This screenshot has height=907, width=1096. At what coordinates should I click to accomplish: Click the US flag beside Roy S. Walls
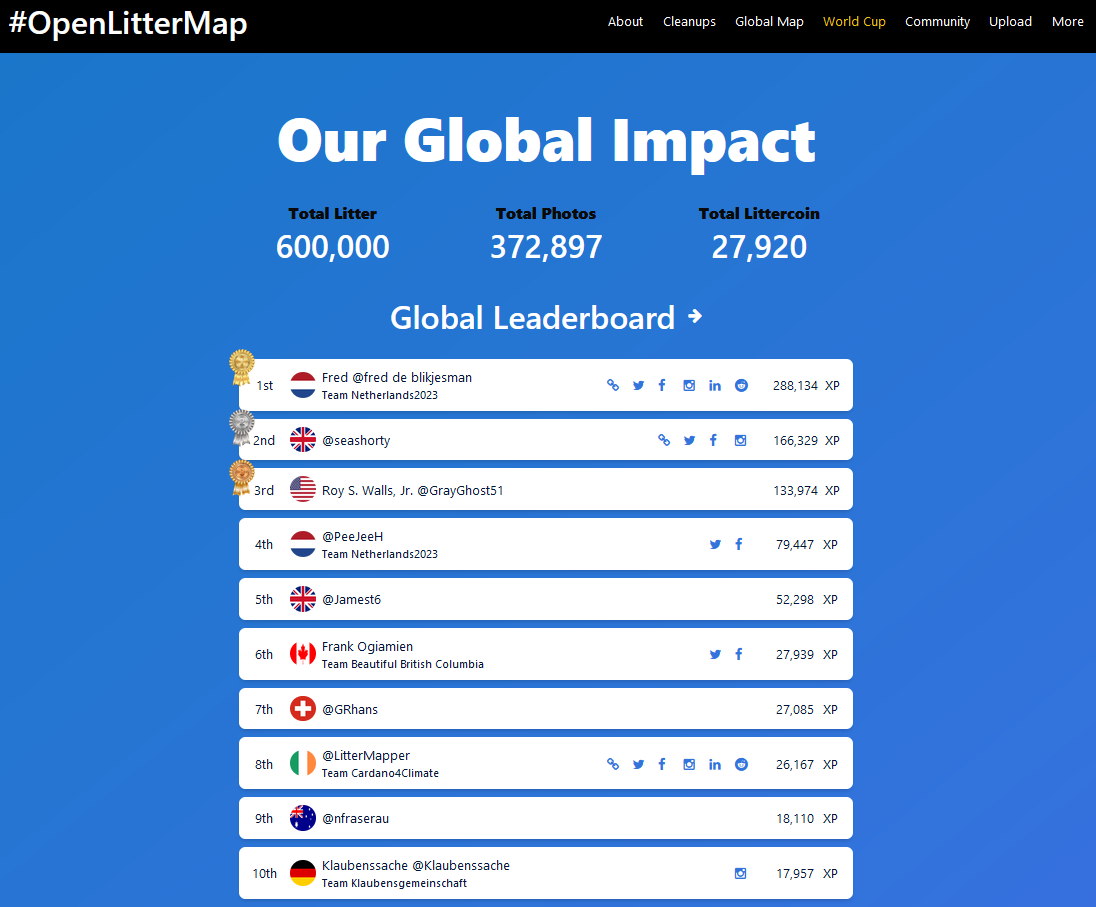pyautogui.click(x=303, y=490)
